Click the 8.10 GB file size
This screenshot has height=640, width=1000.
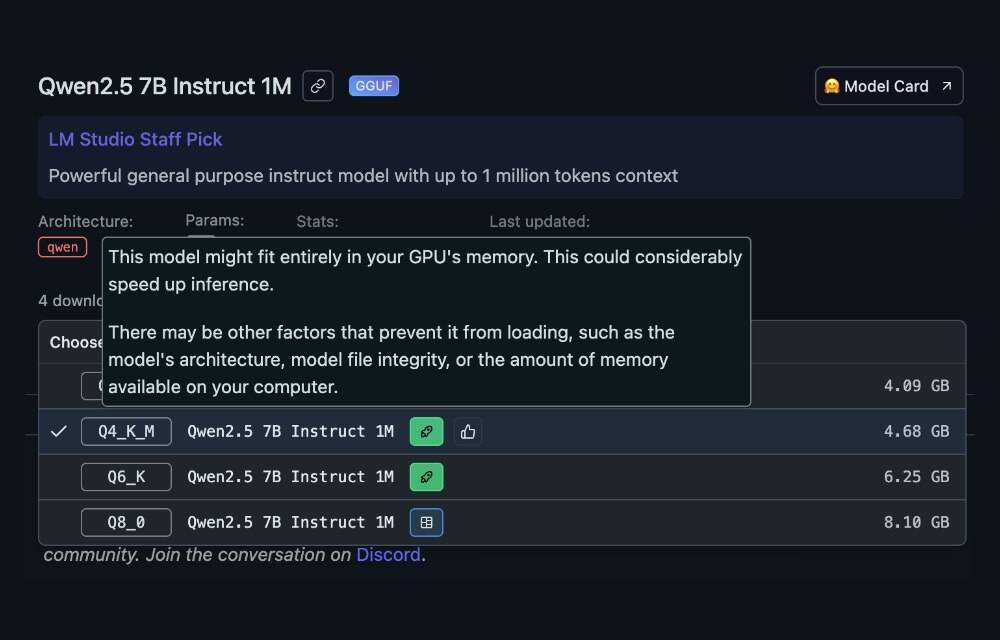tap(916, 522)
